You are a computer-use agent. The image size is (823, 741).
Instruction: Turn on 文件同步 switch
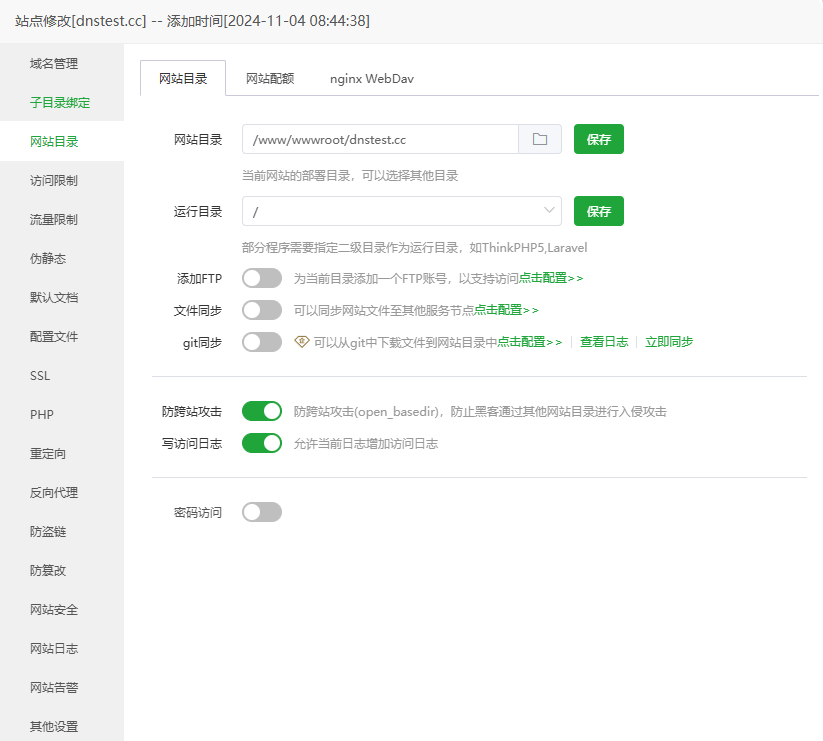click(x=261, y=310)
